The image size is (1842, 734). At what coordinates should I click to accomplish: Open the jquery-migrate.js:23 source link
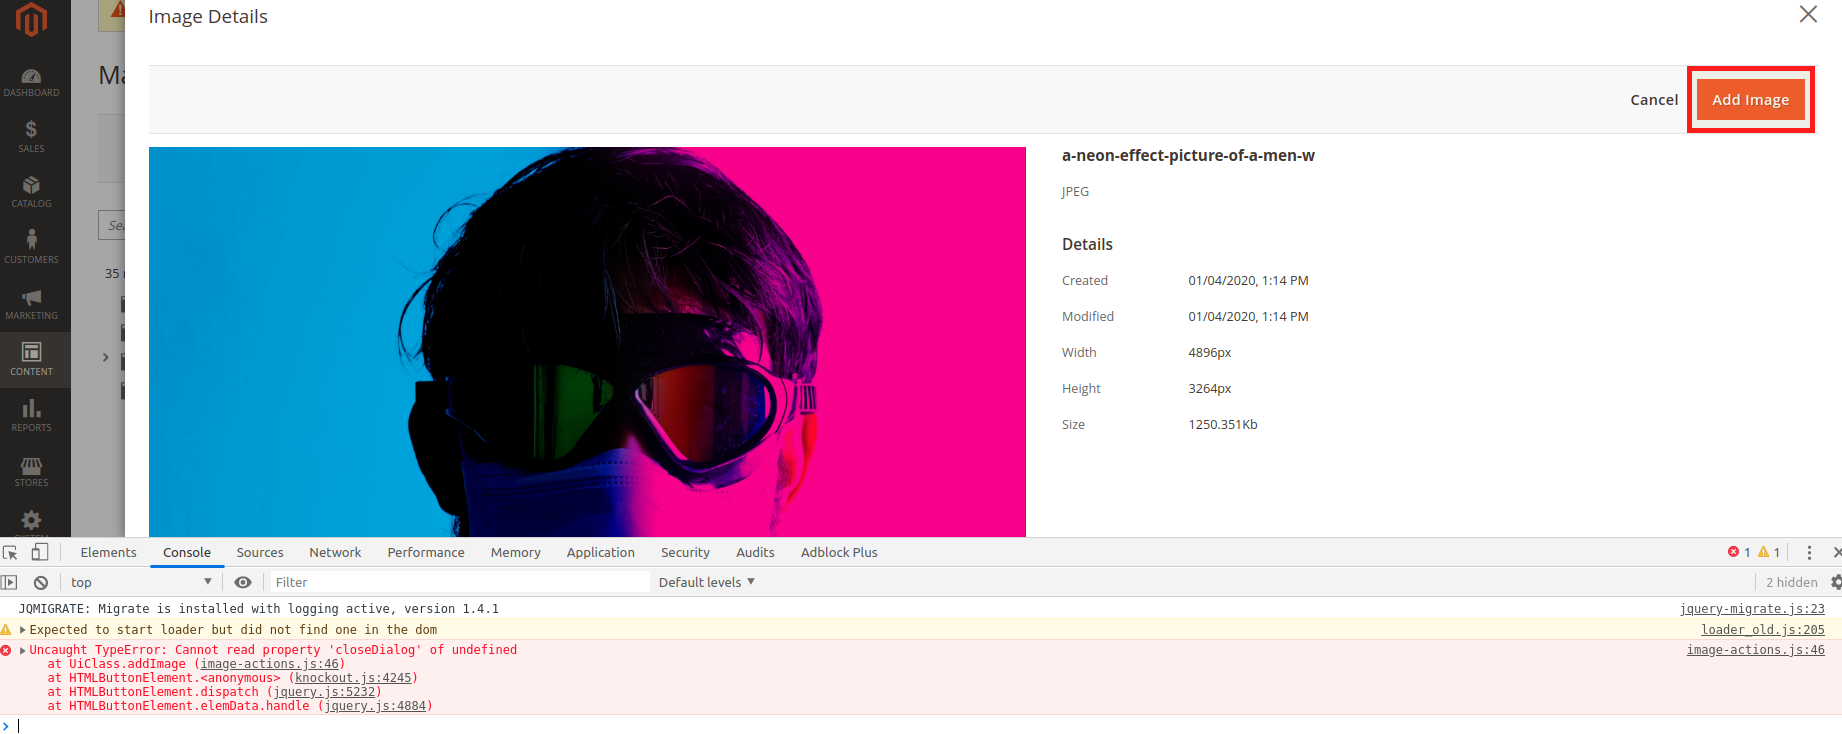[x=1752, y=609]
